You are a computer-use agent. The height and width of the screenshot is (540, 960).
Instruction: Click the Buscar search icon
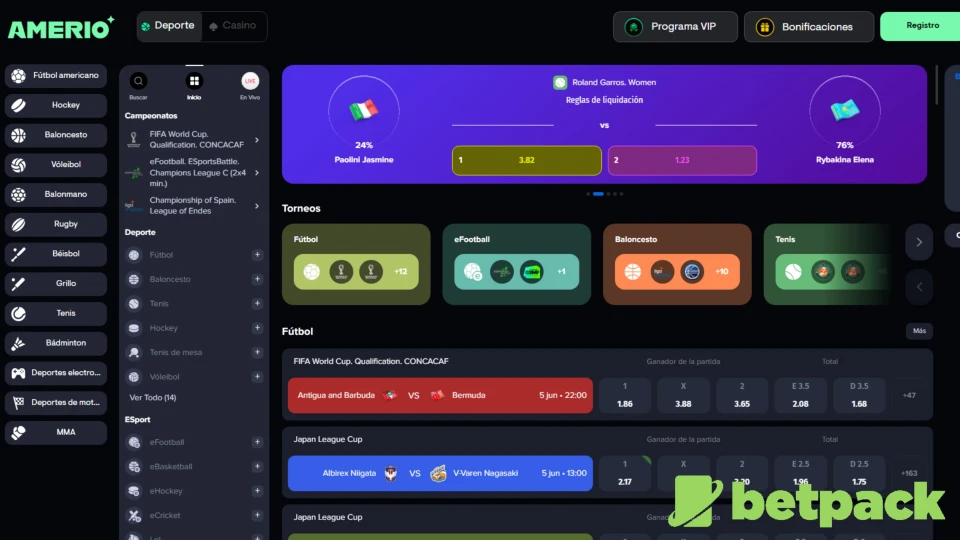coord(138,81)
